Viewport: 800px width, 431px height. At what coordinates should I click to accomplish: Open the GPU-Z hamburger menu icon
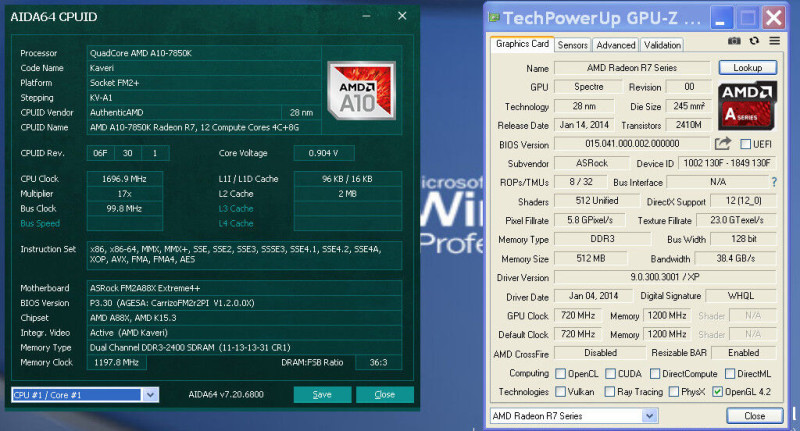tap(774, 41)
